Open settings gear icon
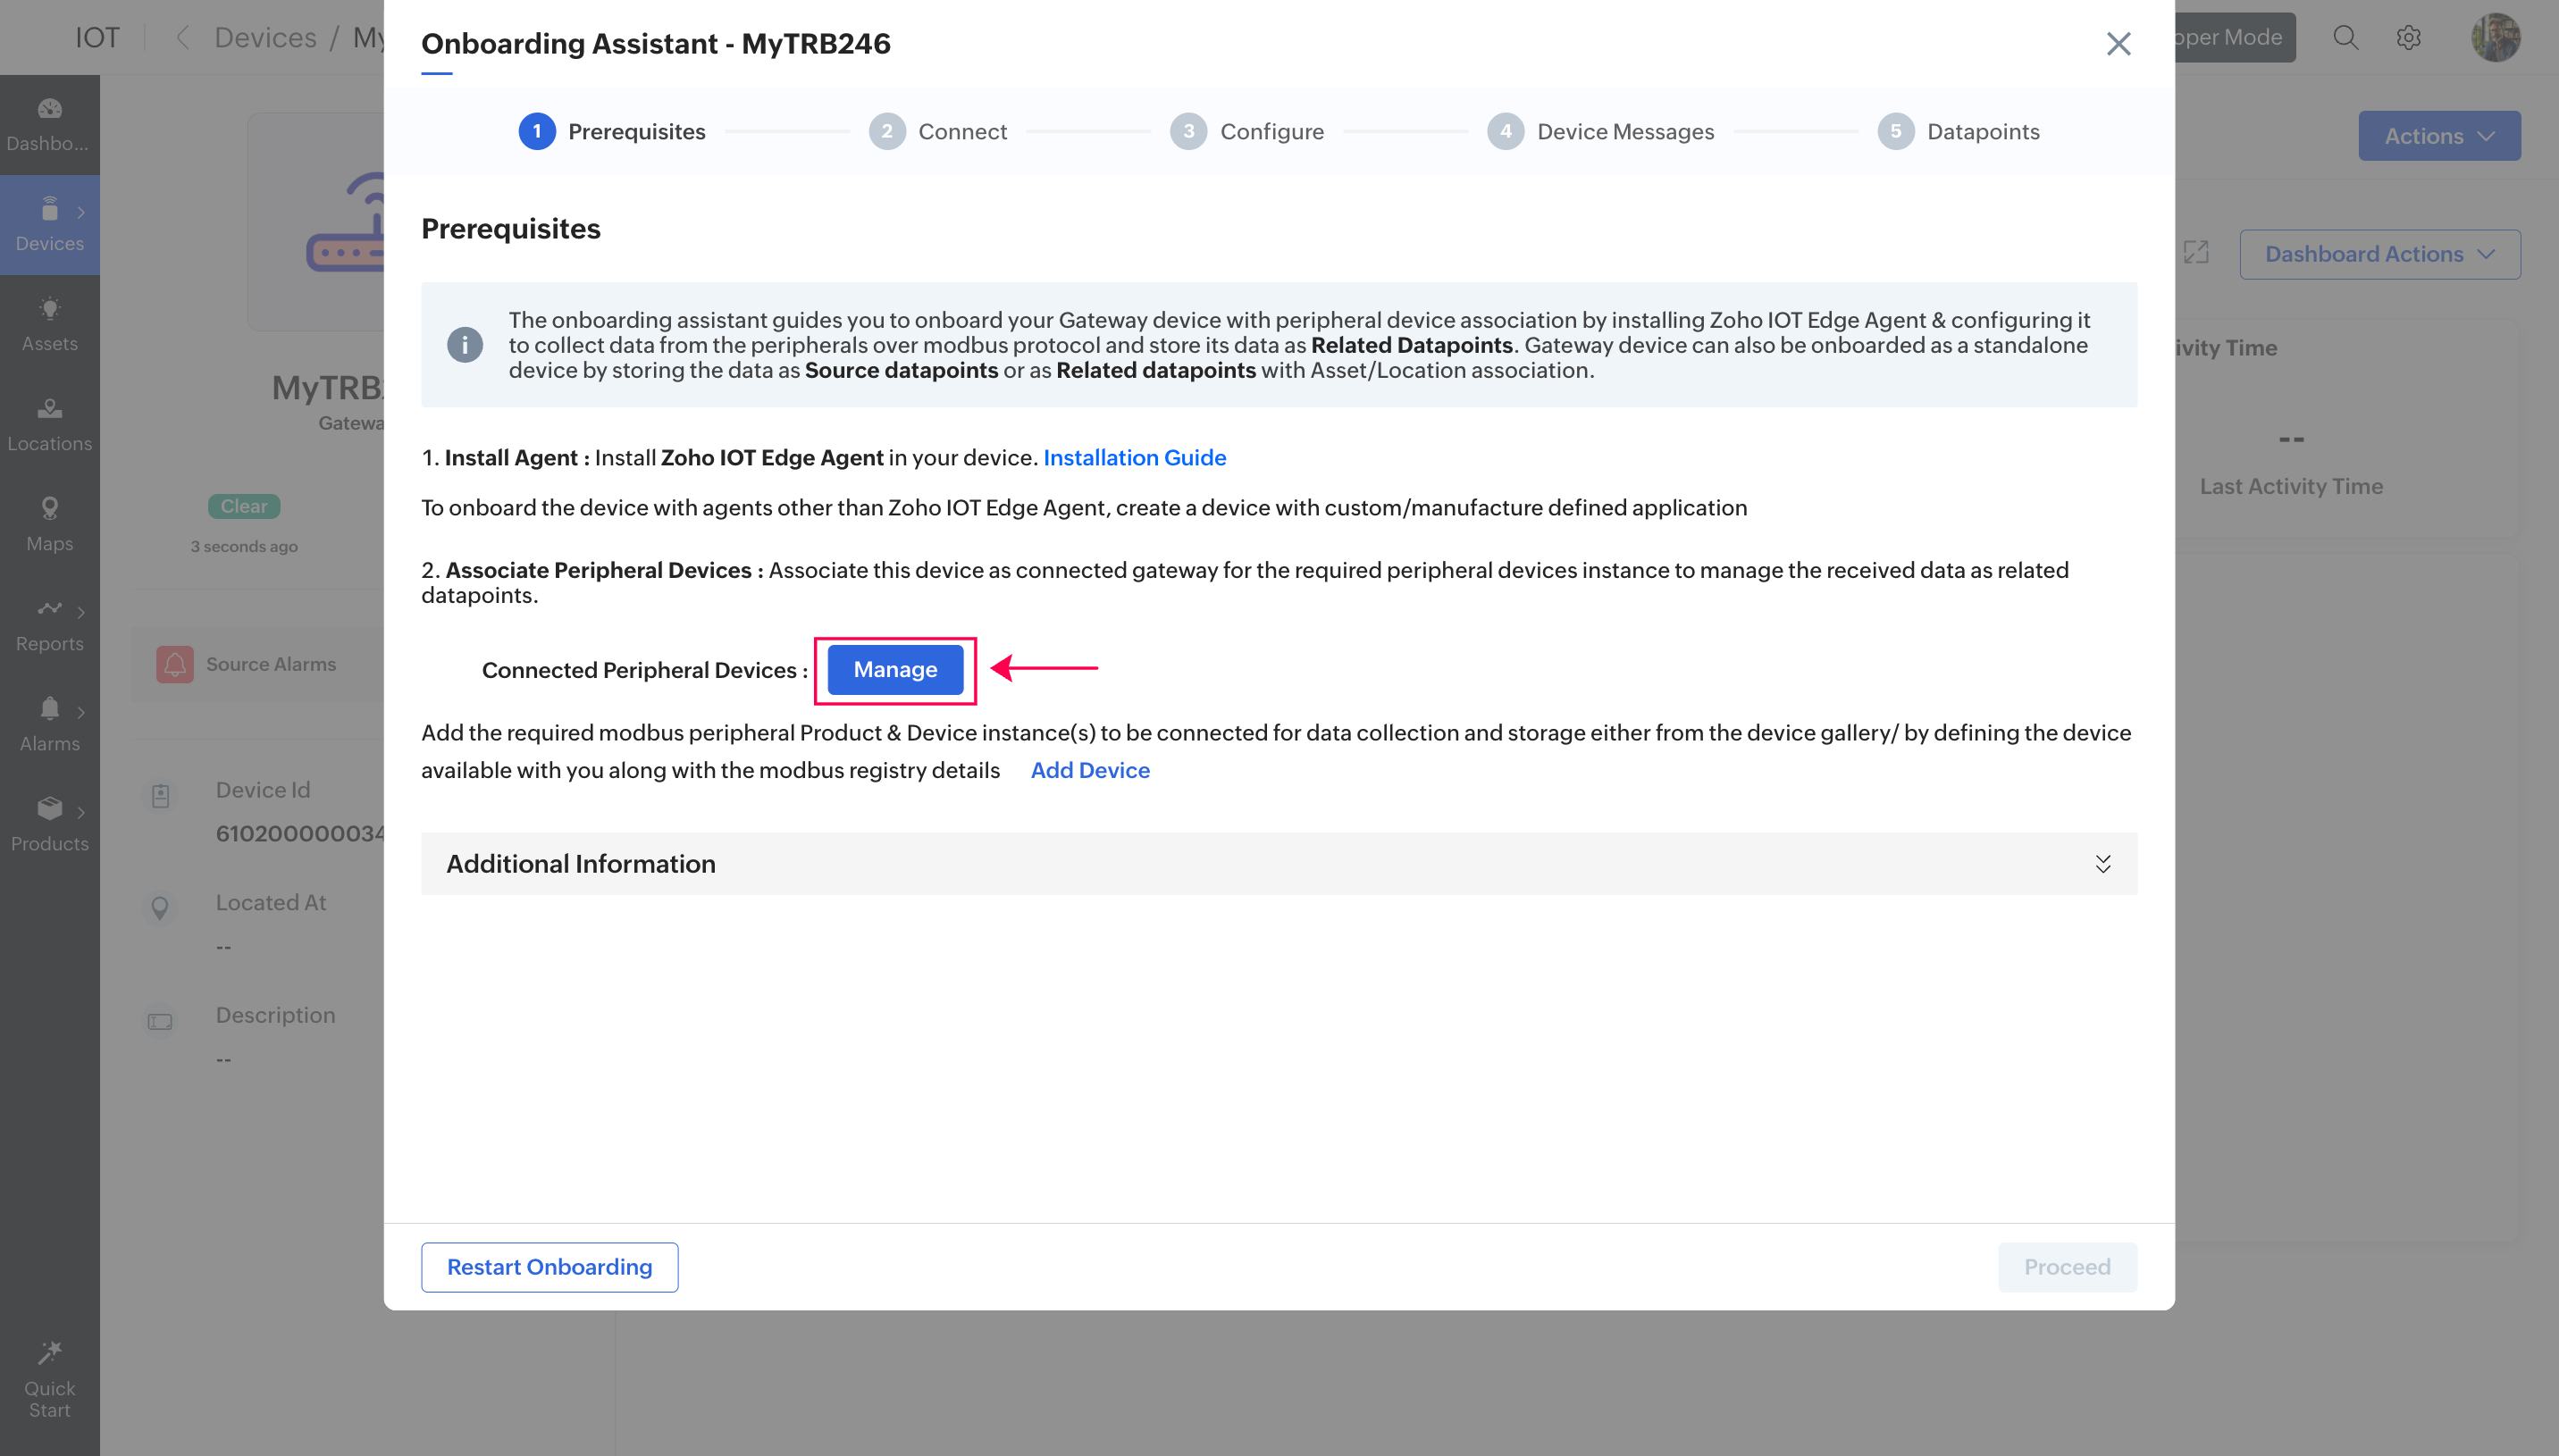Image resolution: width=2559 pixels, height=1456 pixels. [2408, 38]
